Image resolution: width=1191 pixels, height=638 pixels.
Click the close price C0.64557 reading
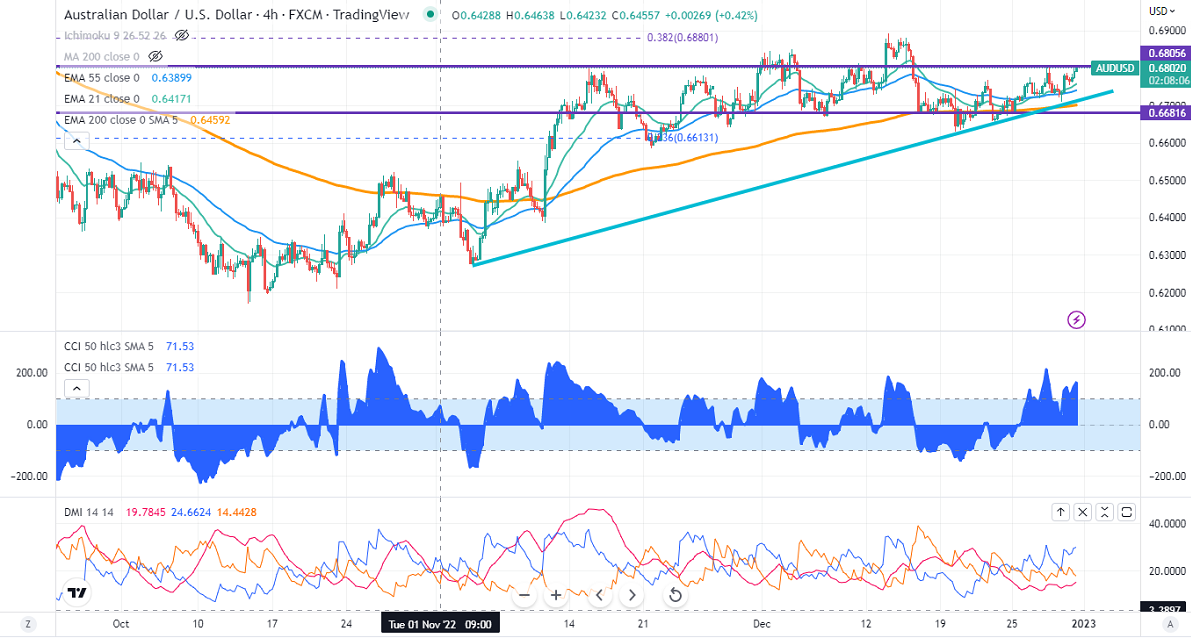tap(637, 15)
